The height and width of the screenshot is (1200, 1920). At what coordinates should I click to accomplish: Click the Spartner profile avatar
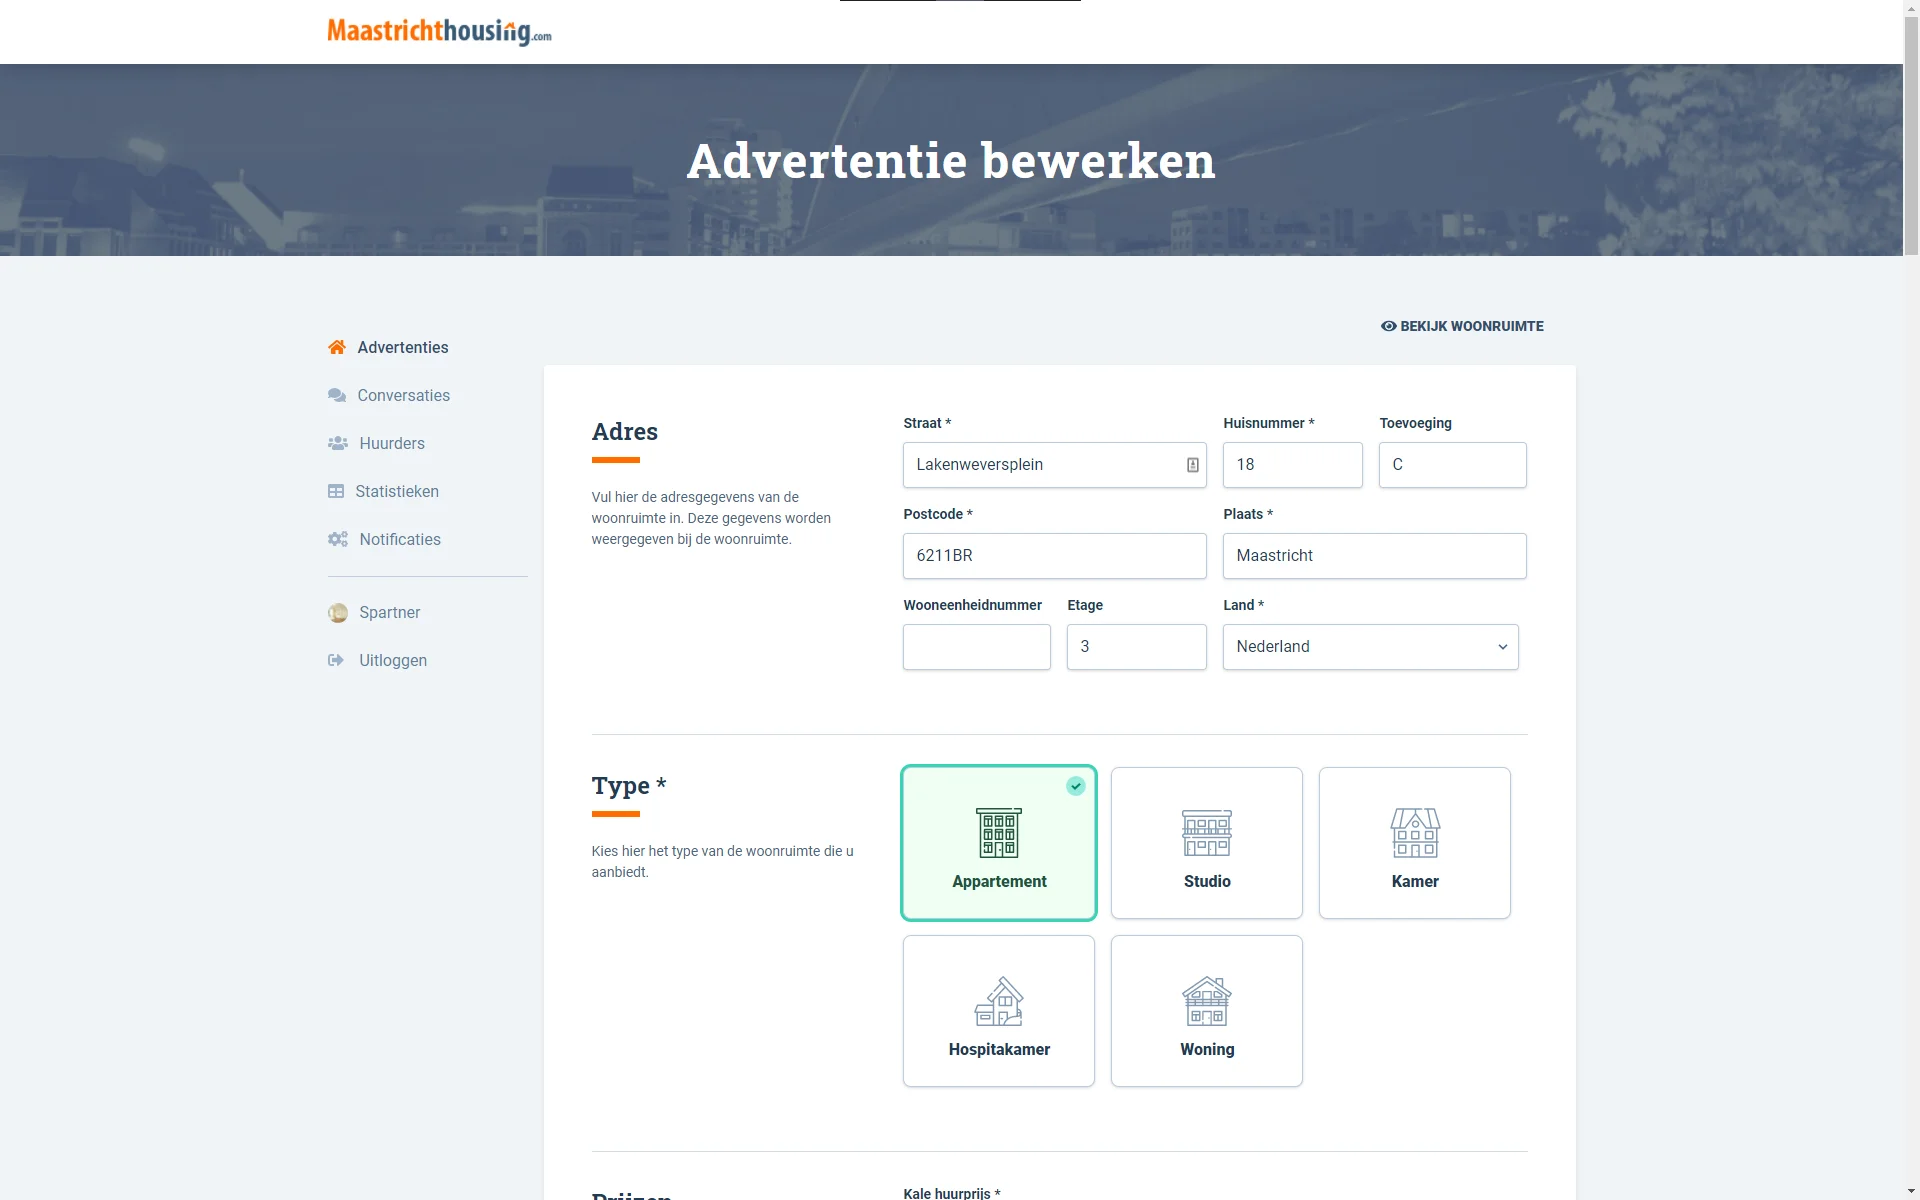[338, 613]
